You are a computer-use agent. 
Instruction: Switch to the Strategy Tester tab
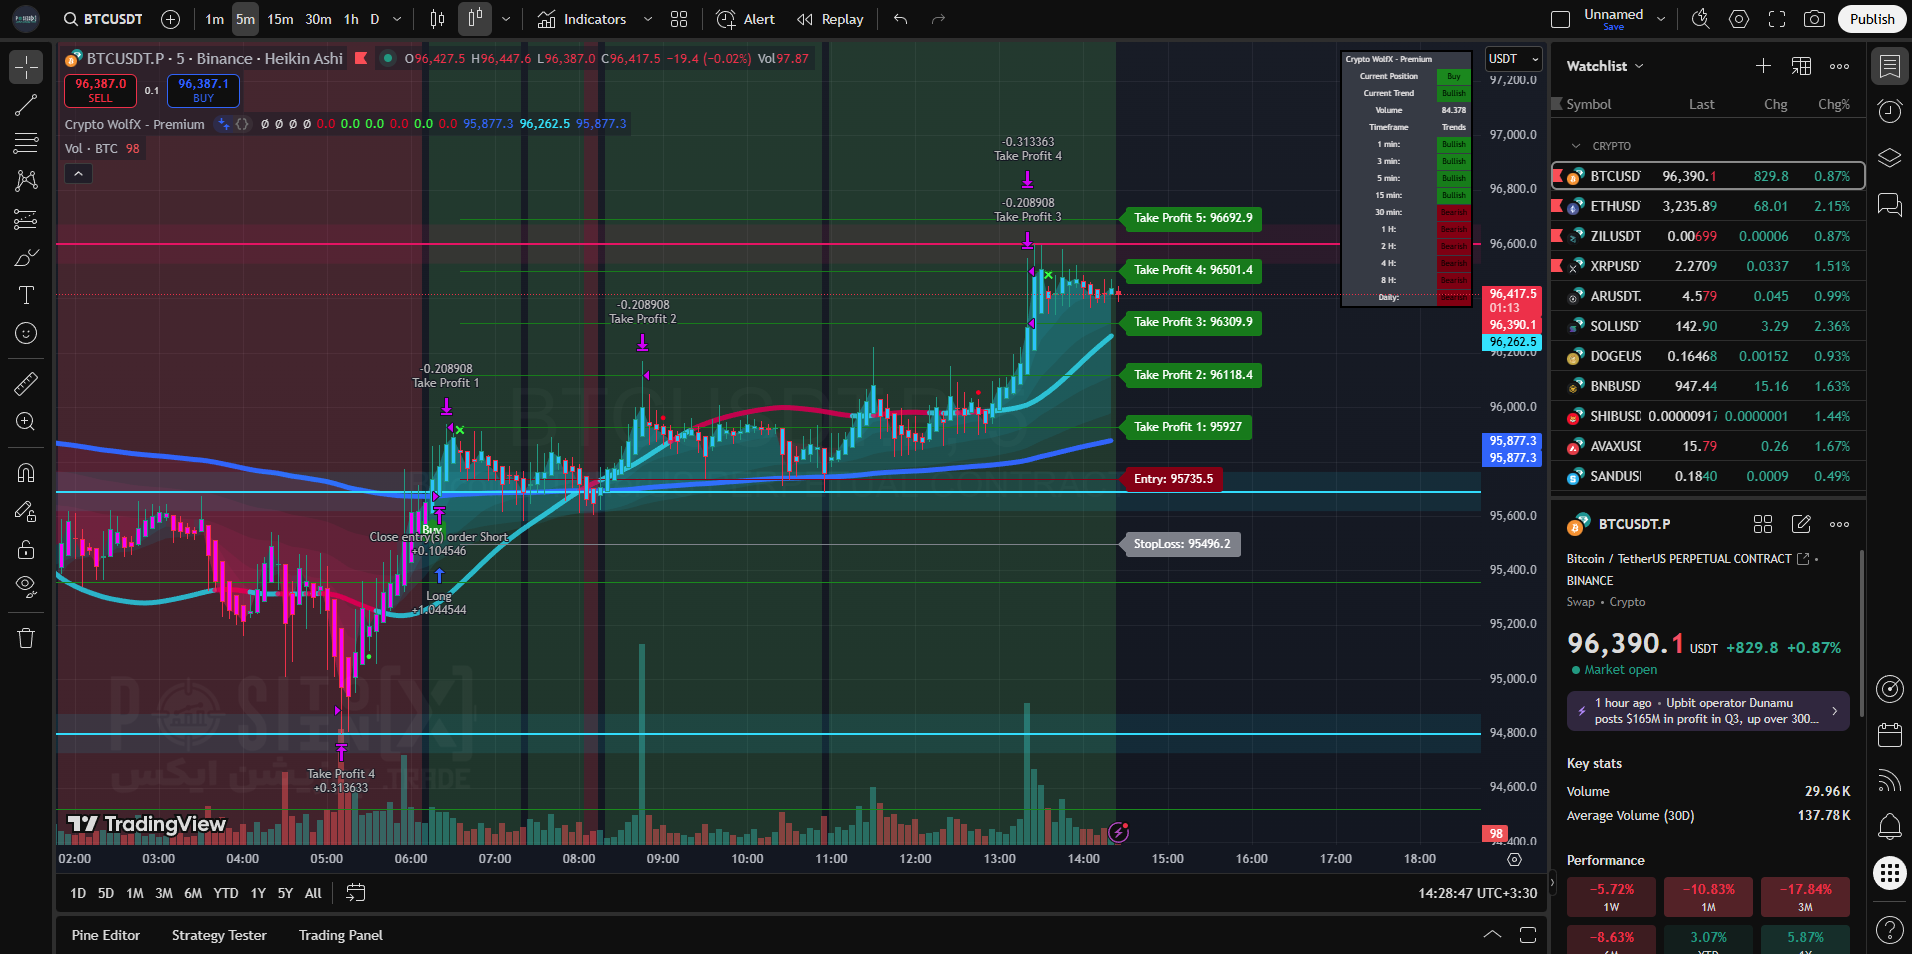point(219,935)
